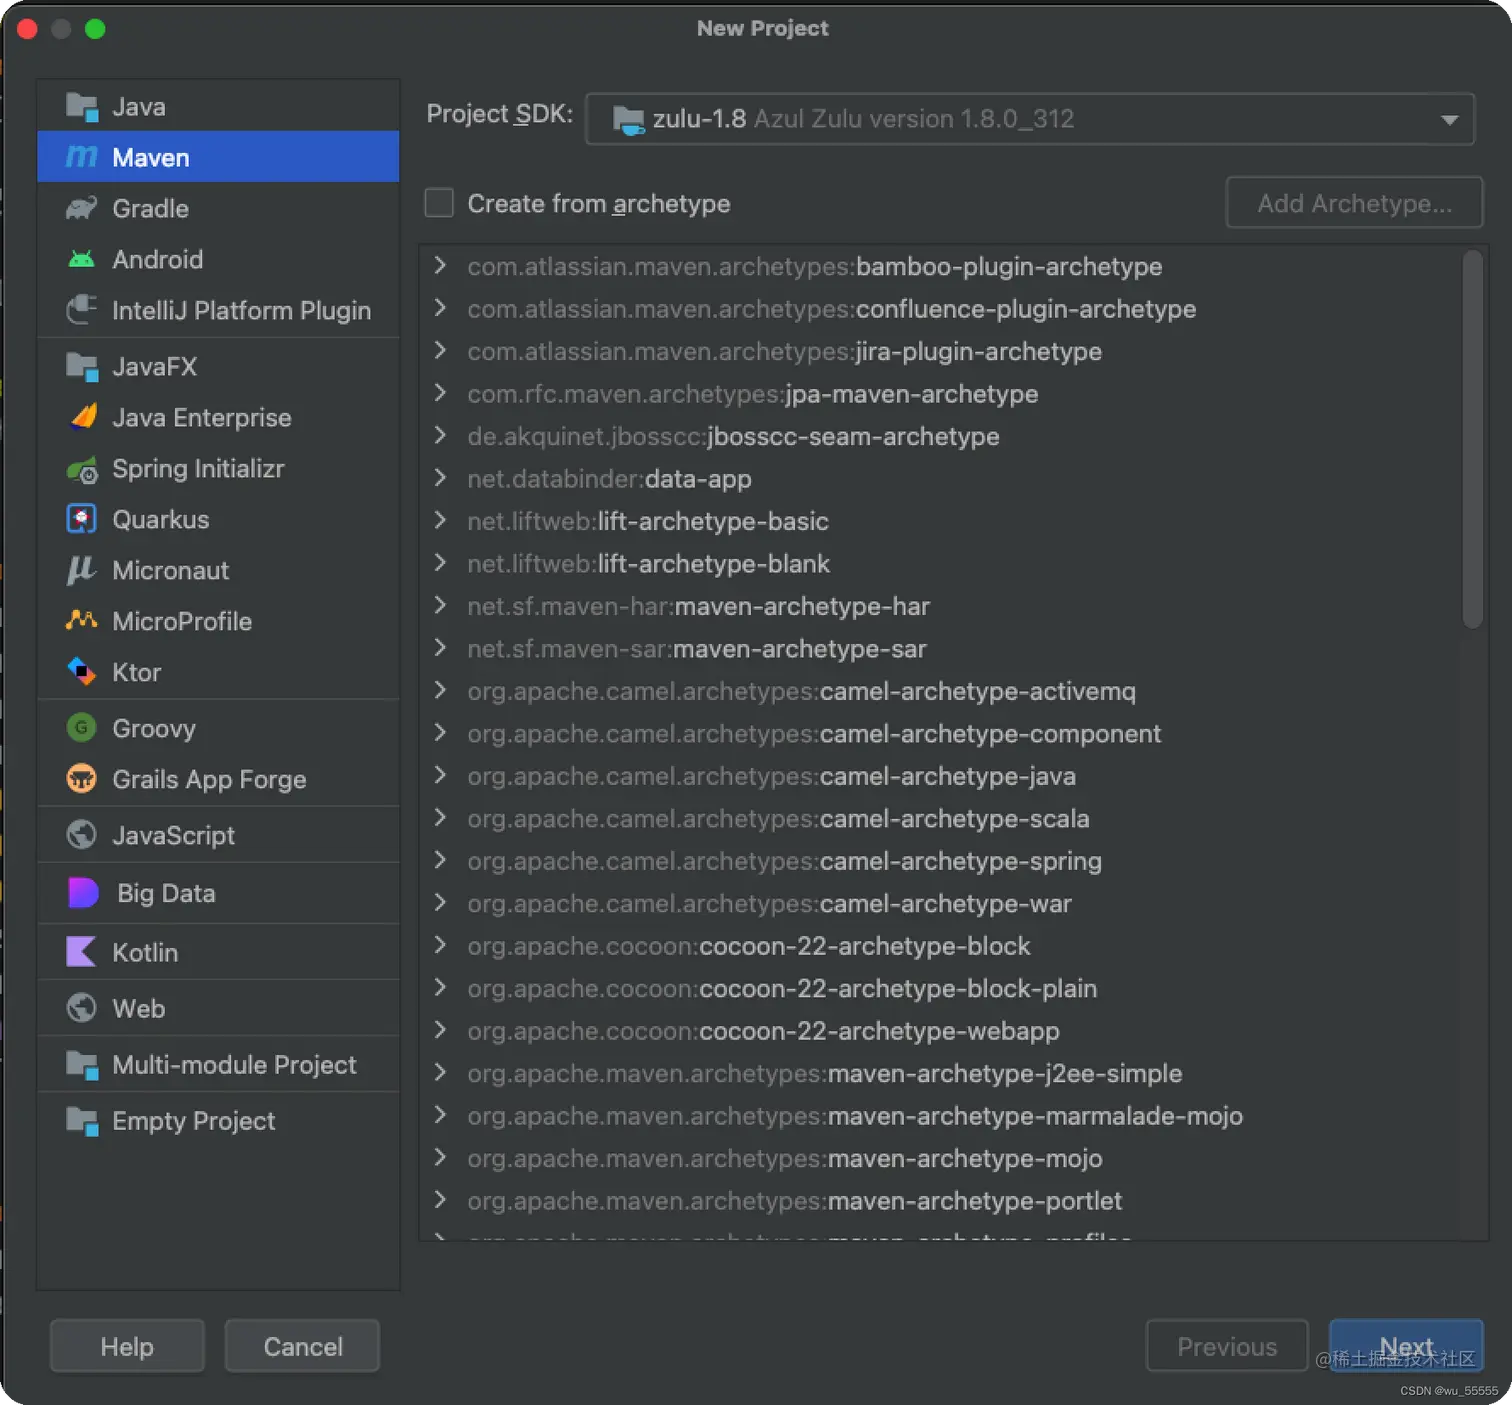The image size is (1512, 1405).
Task: Pick Empty Project in the list
Action: pyautogui.click(x=218, y=1121)
